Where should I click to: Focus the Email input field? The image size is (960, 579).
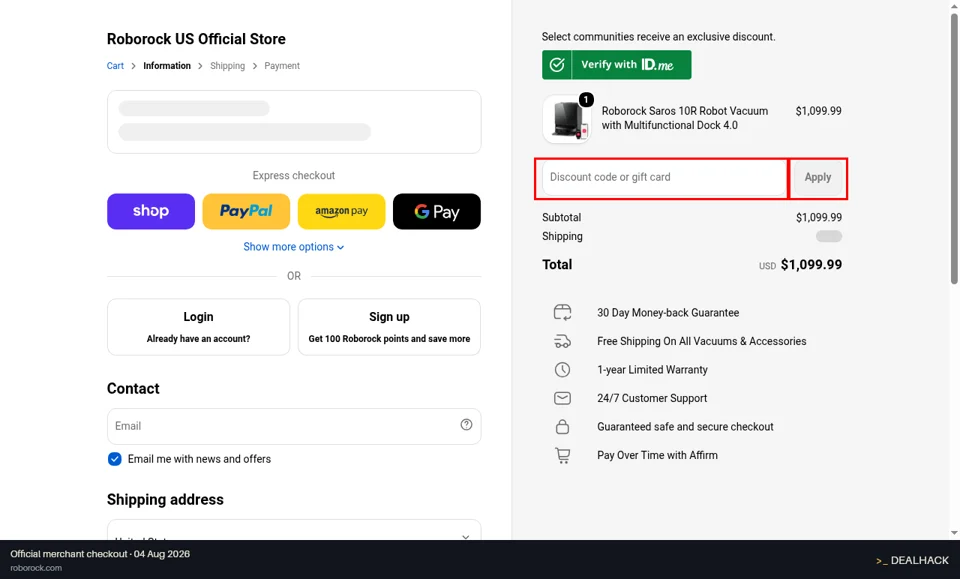coord(294,426)
